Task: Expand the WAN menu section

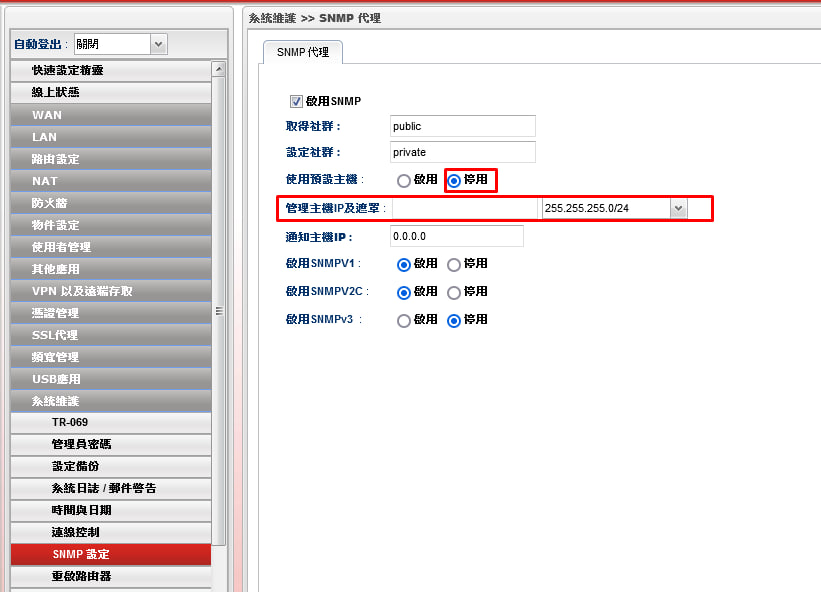Action: (x=111, y=115)
